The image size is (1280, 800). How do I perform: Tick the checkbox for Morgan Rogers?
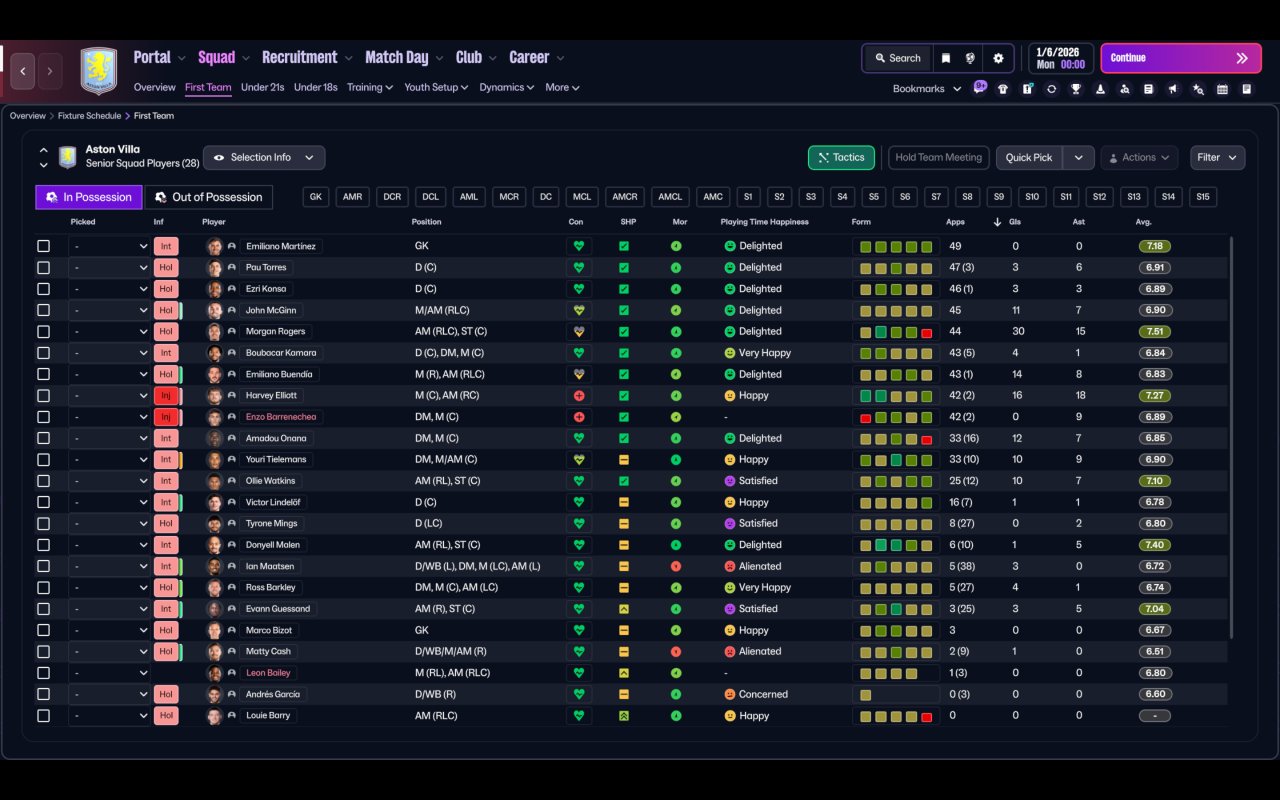tap(43, 331)
